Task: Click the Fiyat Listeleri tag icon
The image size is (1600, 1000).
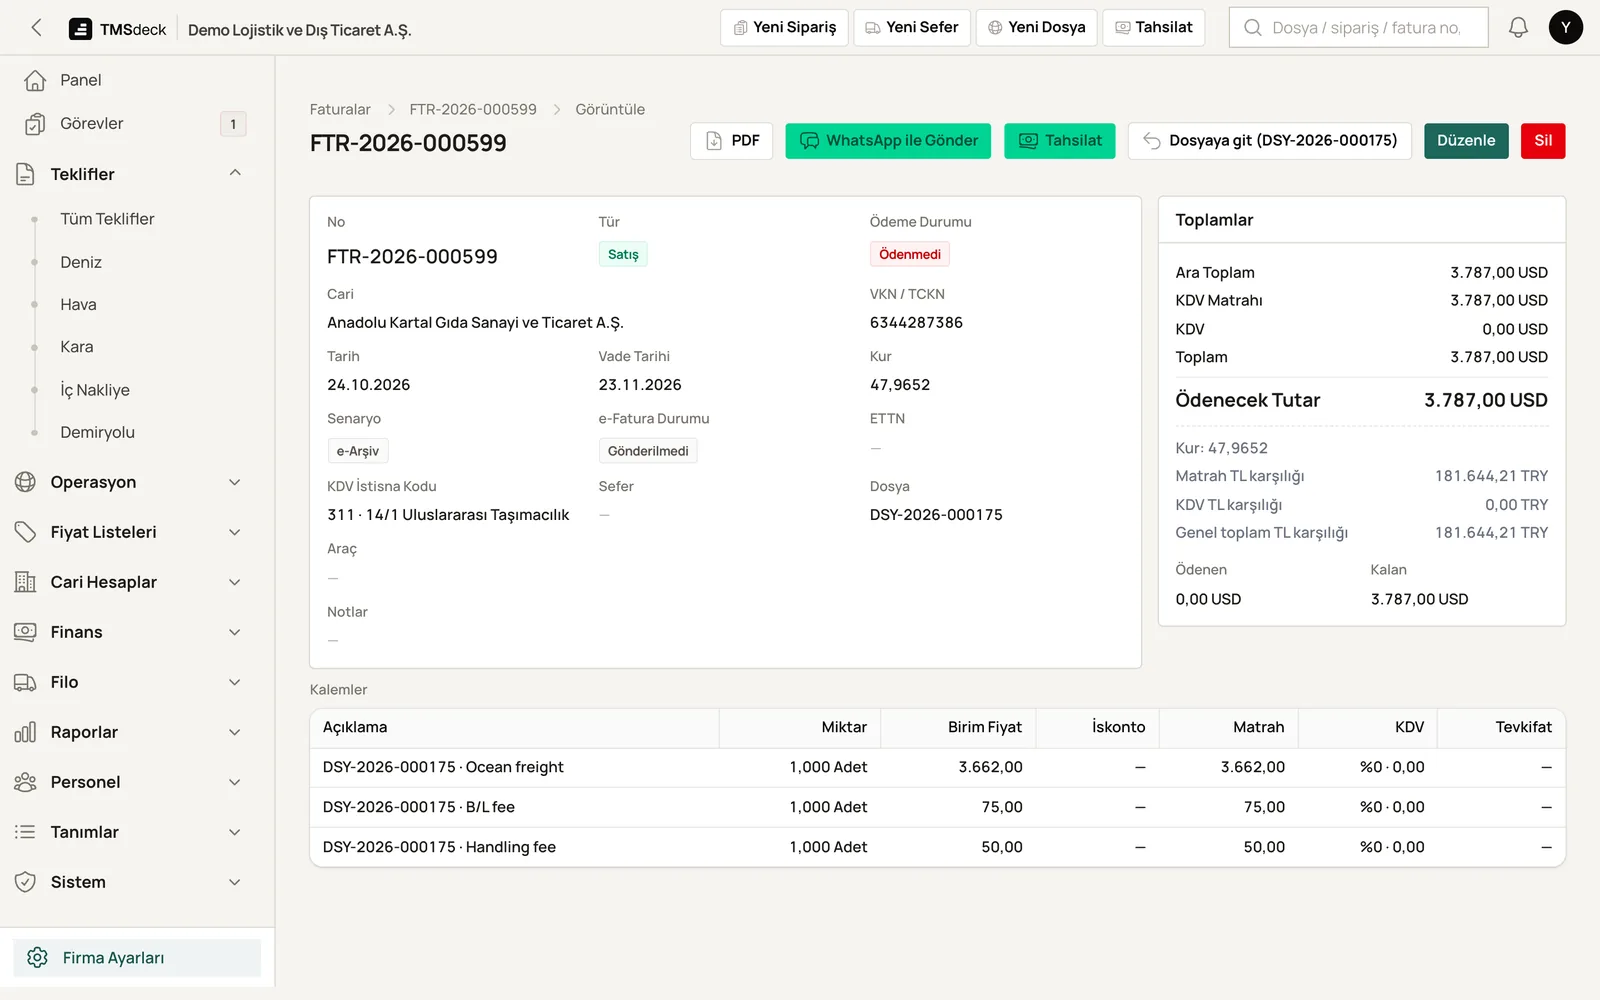Action: tap(26, 532)
